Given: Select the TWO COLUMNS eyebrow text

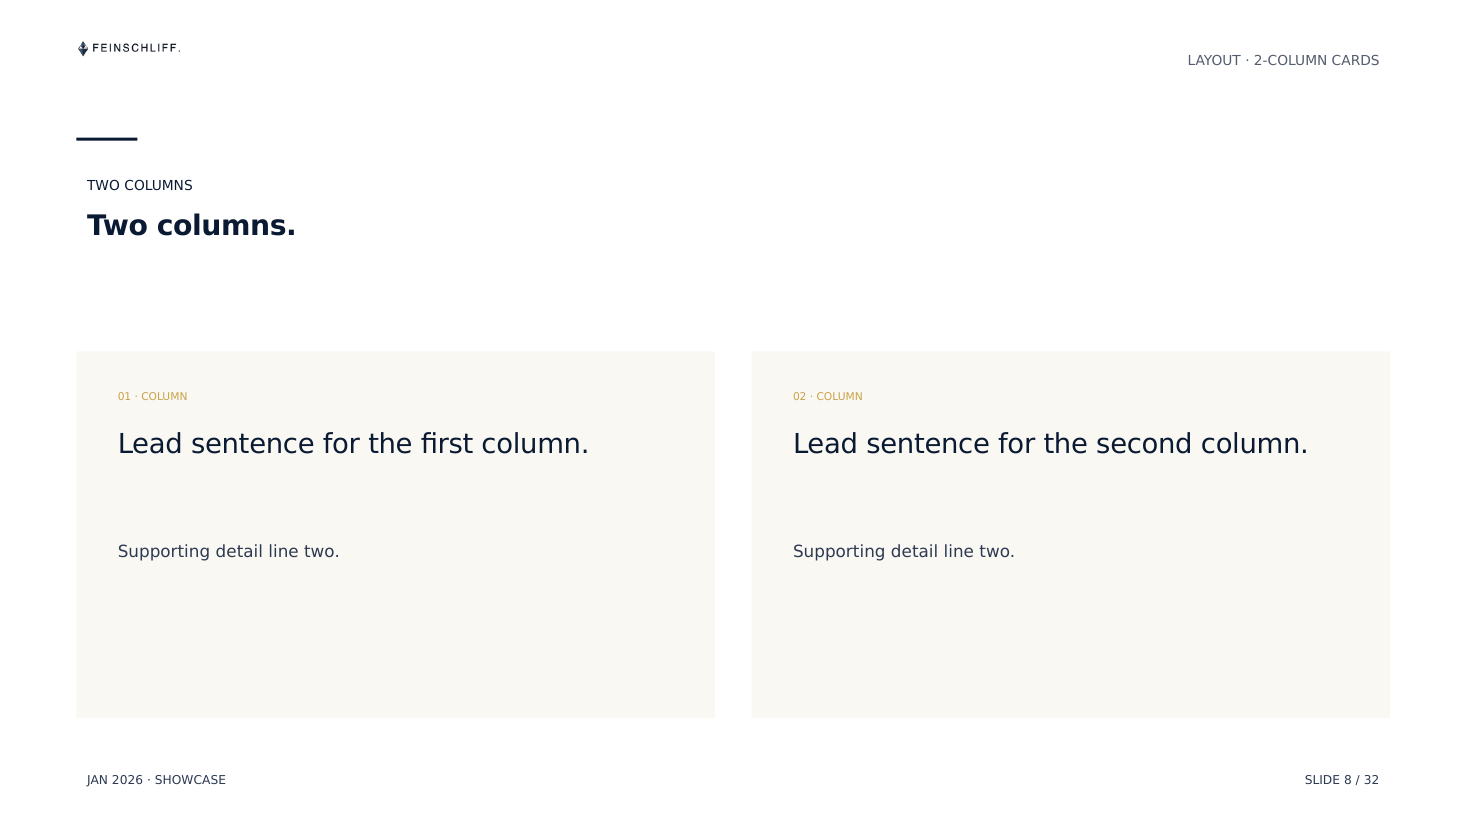Looking at the screenshot, I should [140, 186].
